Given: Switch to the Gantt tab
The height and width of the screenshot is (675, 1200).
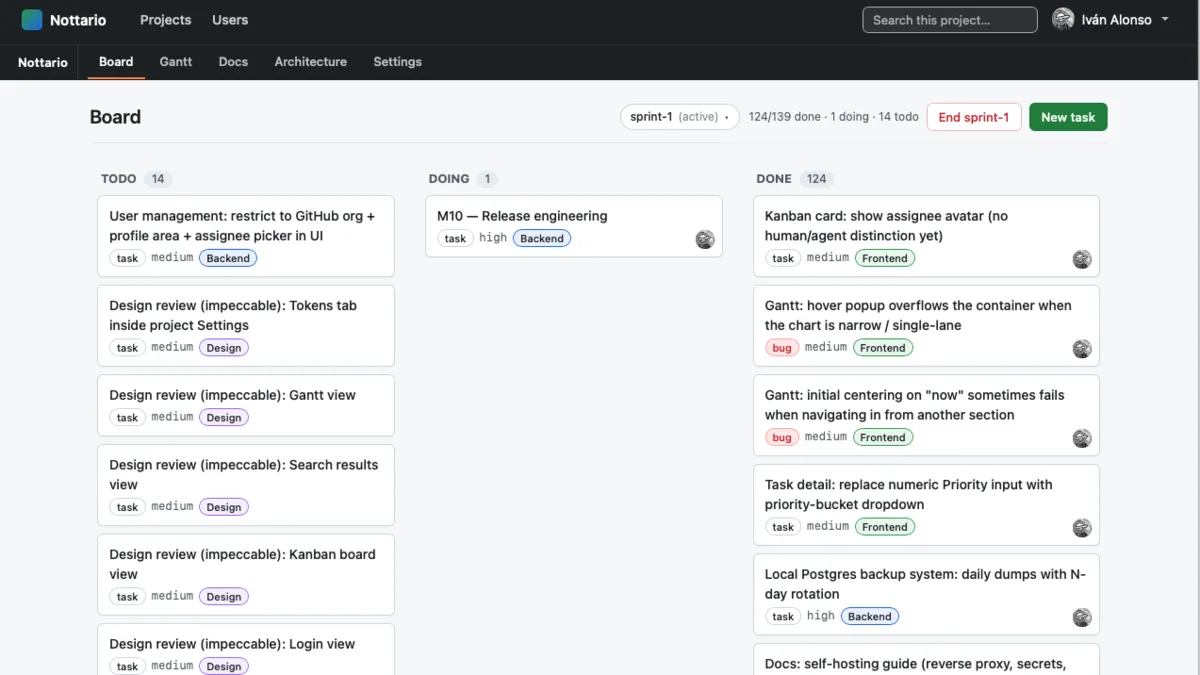Looking at the screenshot, I should [176, 62].
